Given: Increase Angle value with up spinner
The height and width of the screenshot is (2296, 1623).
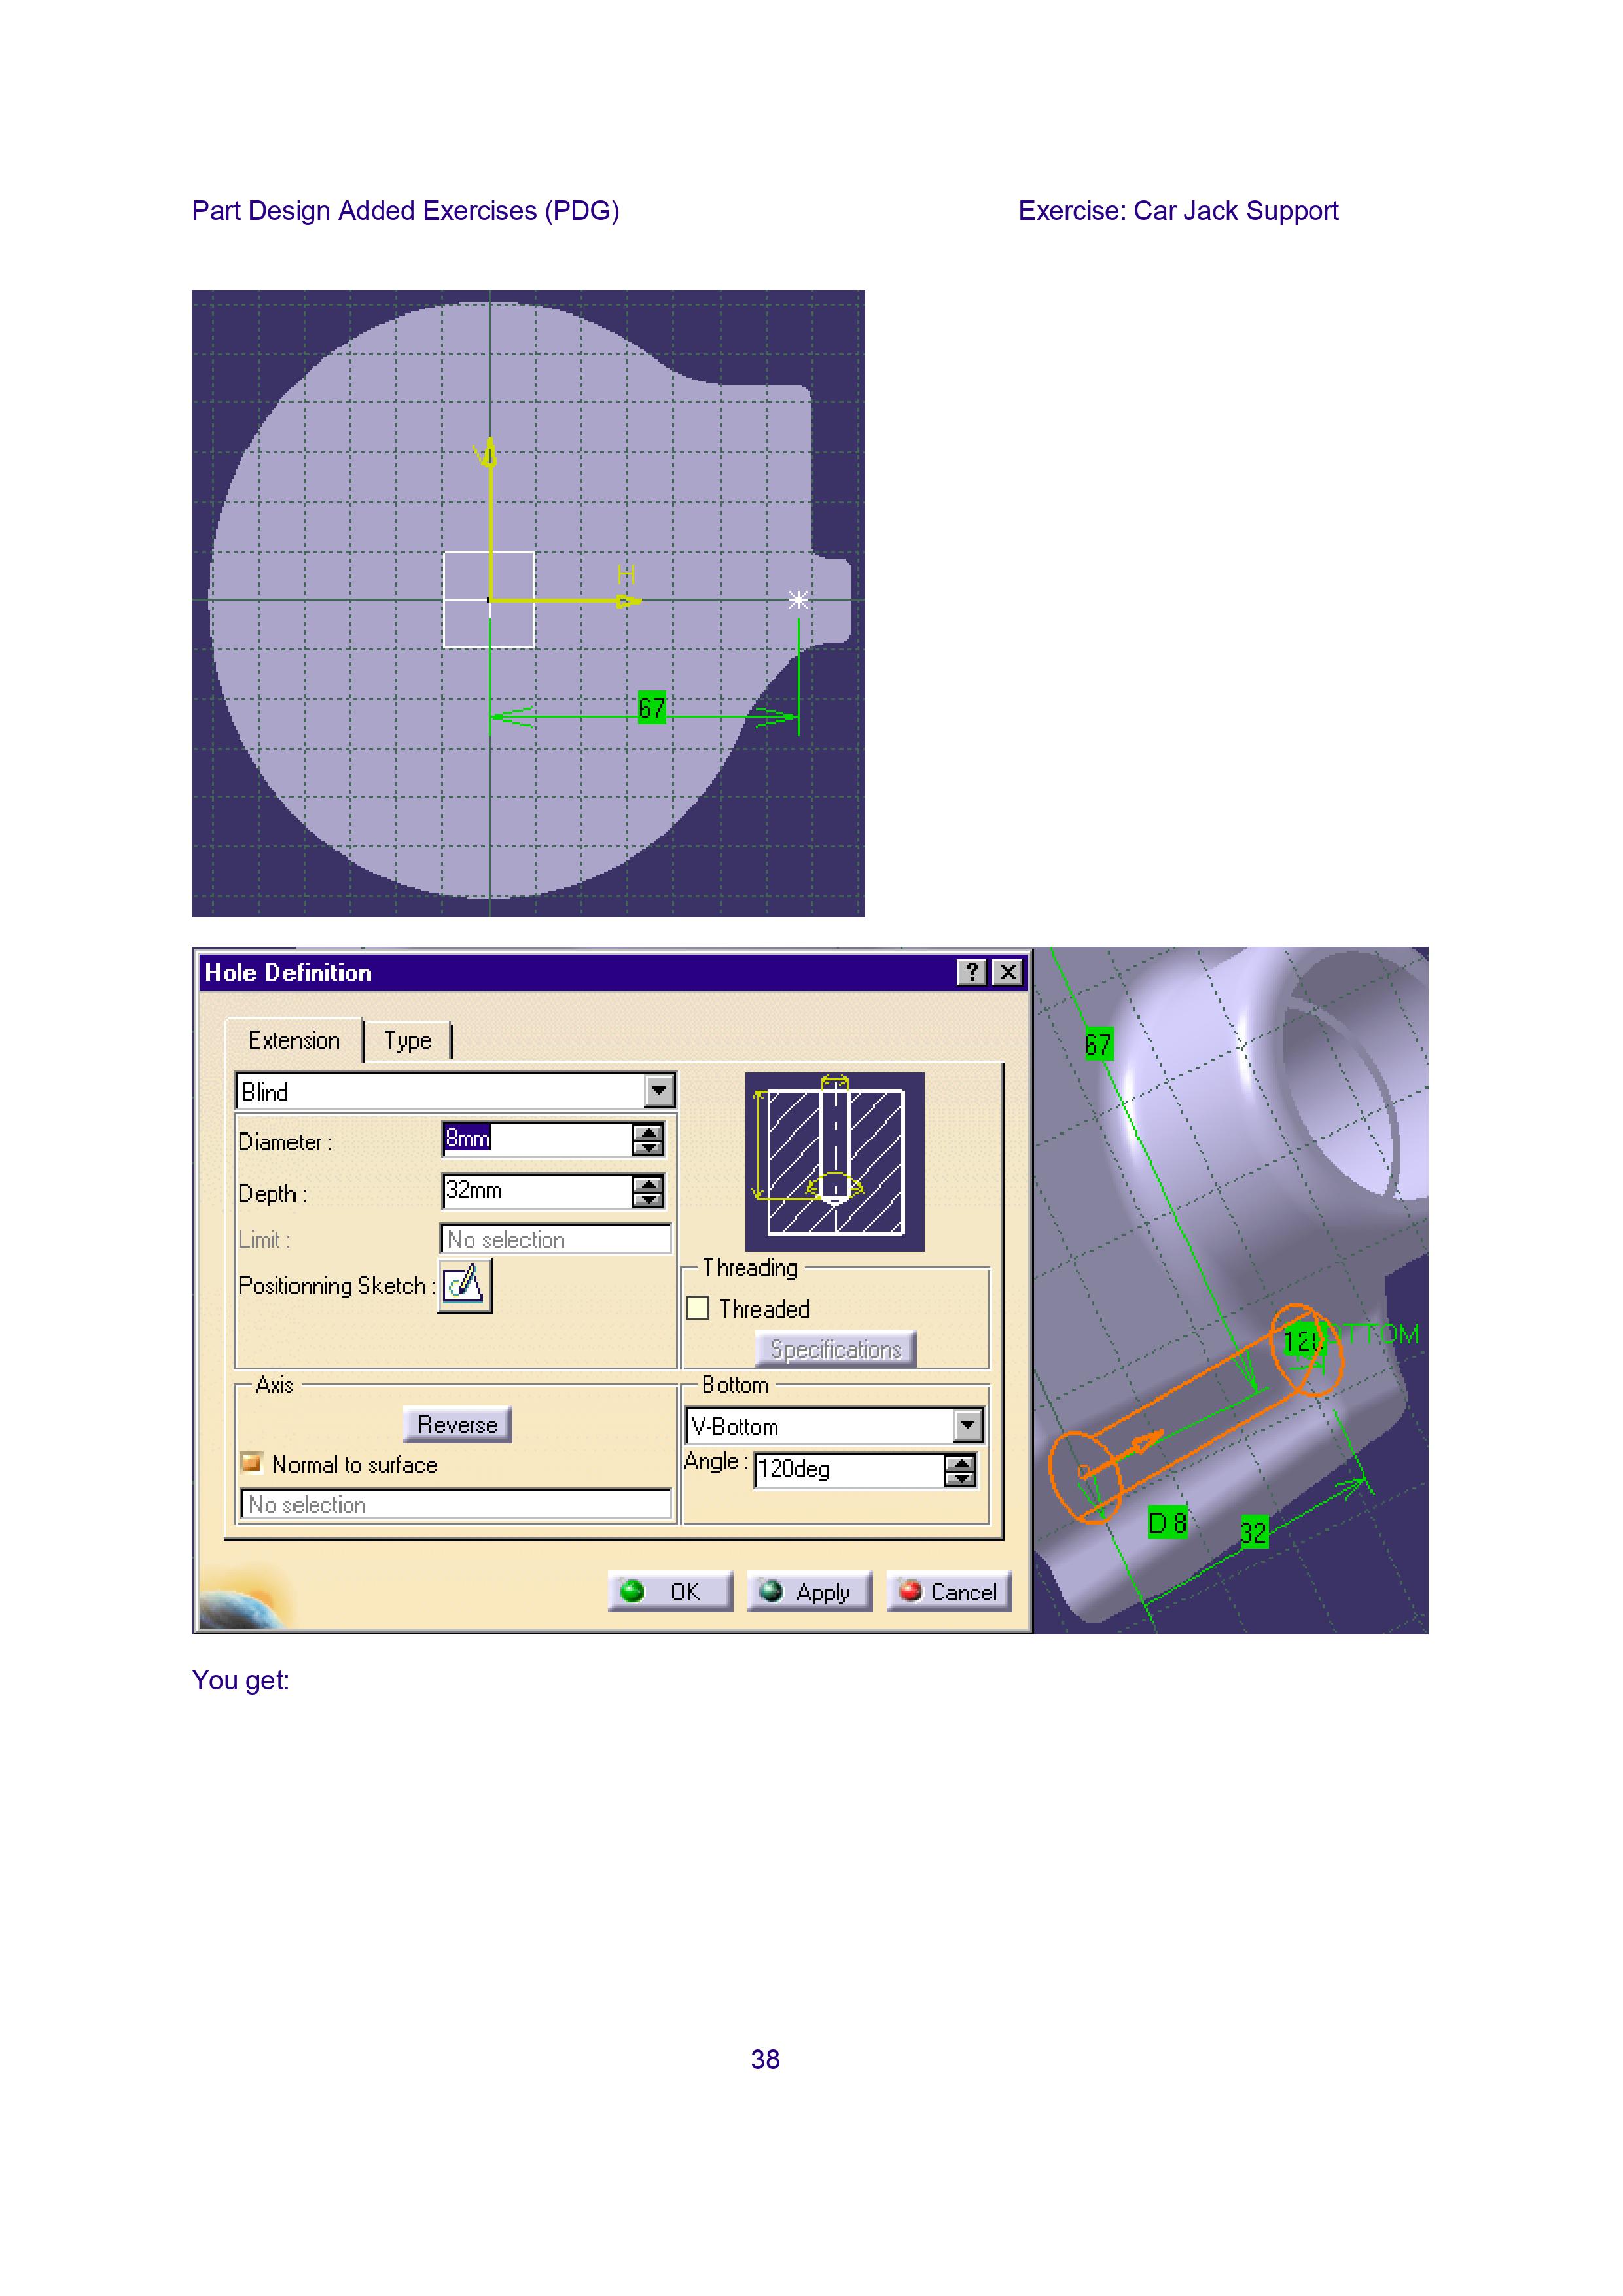Looking at the screenshot, I should pyautogui.click(x=960, y=1463).
